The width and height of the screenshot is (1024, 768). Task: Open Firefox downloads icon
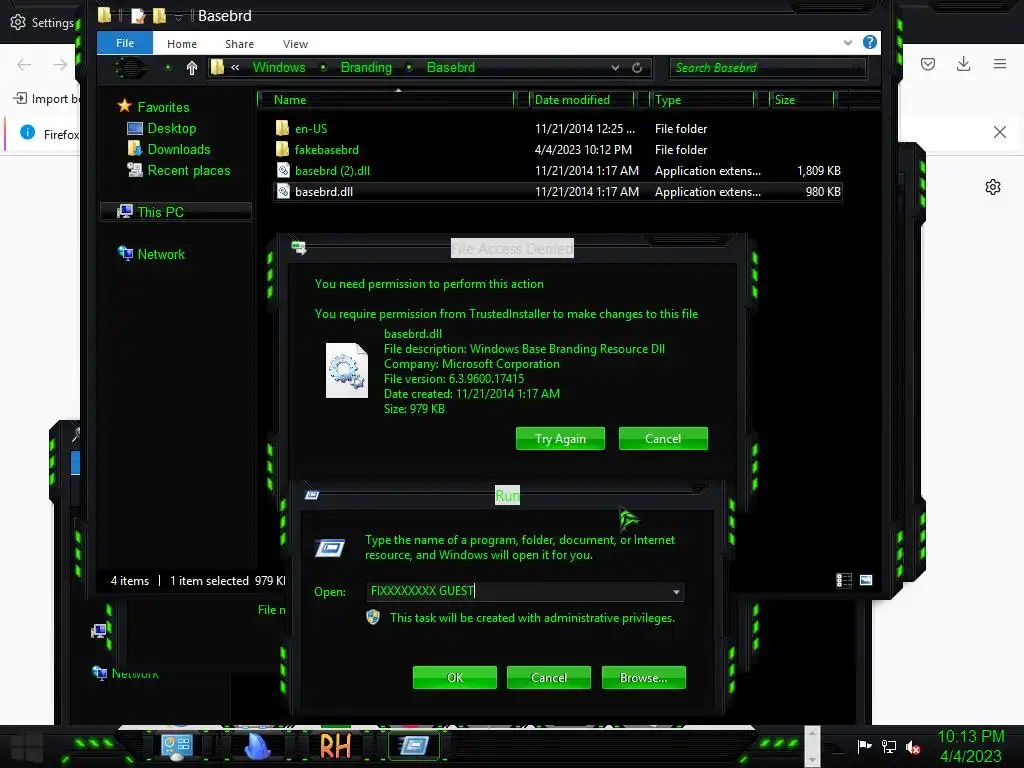point(963,63)
